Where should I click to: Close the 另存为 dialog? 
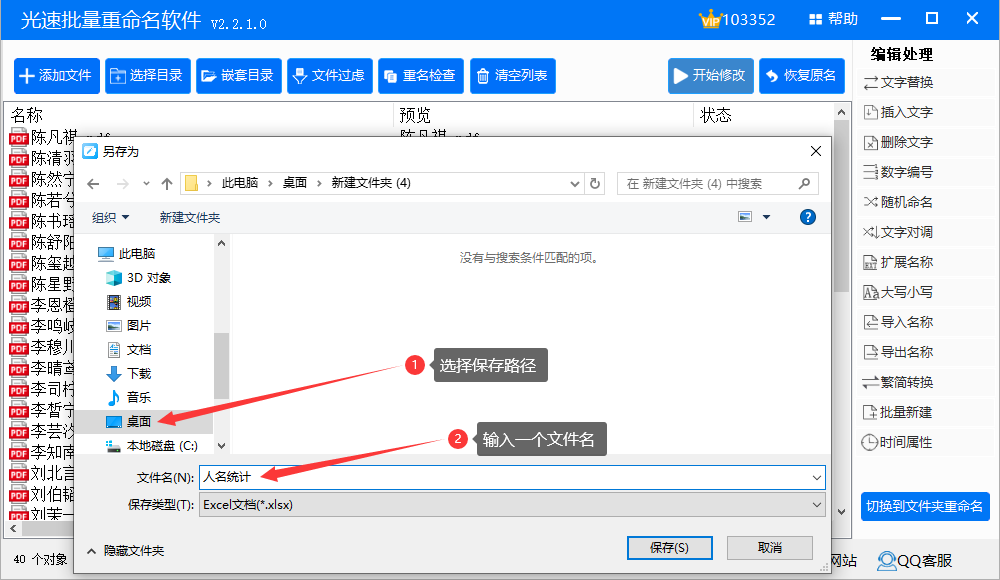(x=816, y=151)
